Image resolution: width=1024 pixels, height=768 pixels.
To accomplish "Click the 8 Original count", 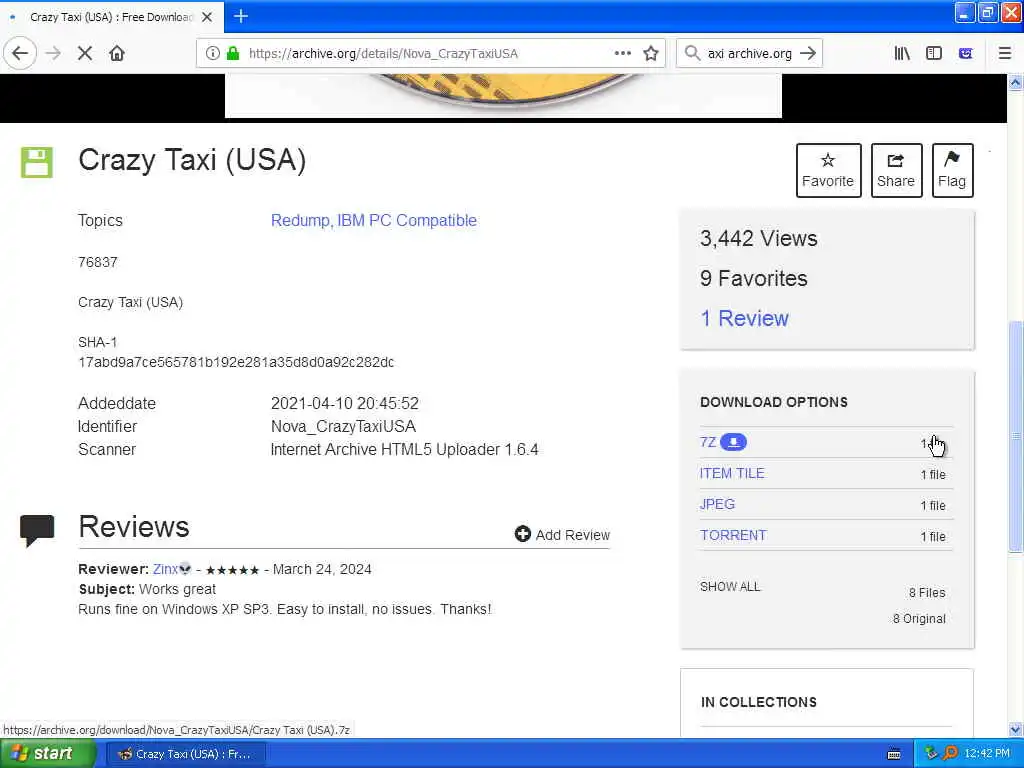I will tap(920, 619).
